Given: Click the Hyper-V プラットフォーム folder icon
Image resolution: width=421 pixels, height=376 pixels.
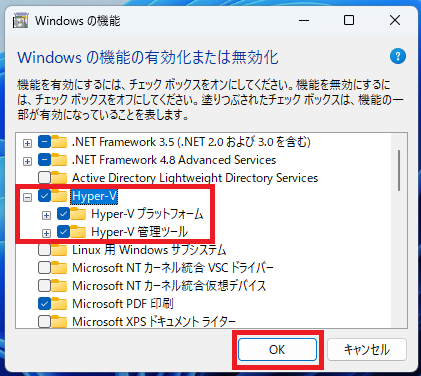Looking at the screenshot, I should tap(78, 214).
